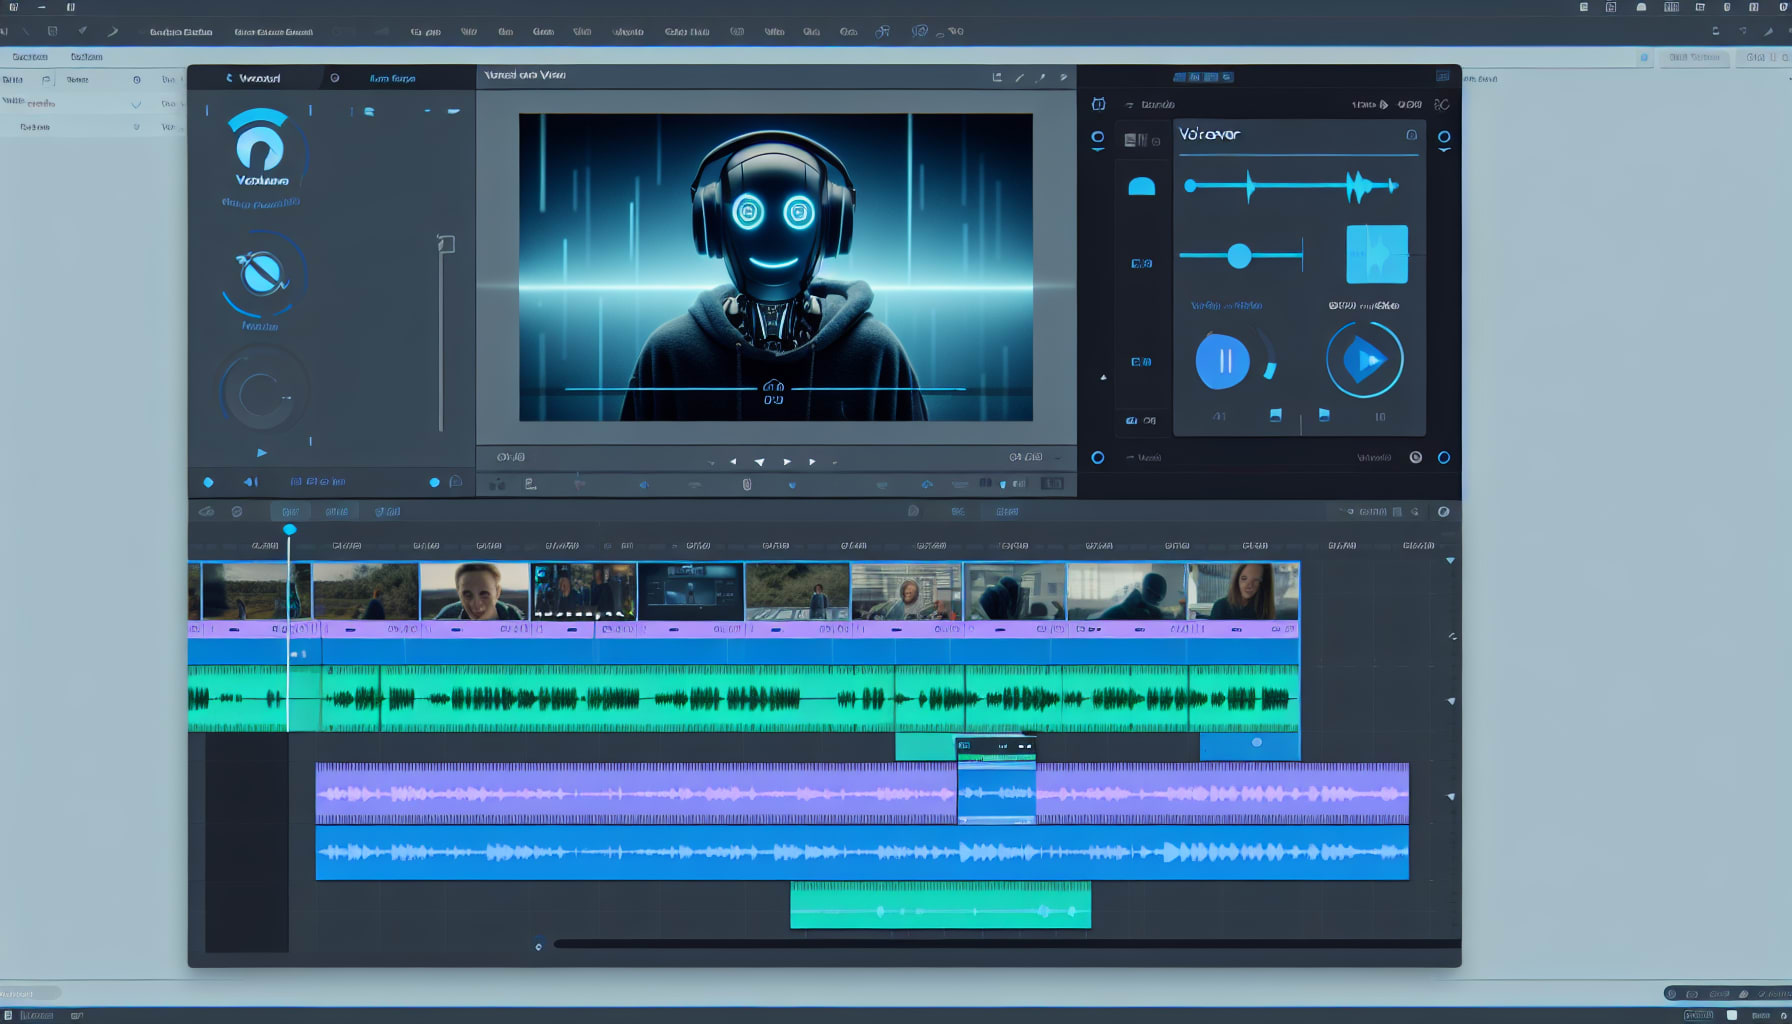Viewport: 1792px width, 1024px height.
Task: Toggle the pause button in the Voiceover panel
Action: 1222,360
